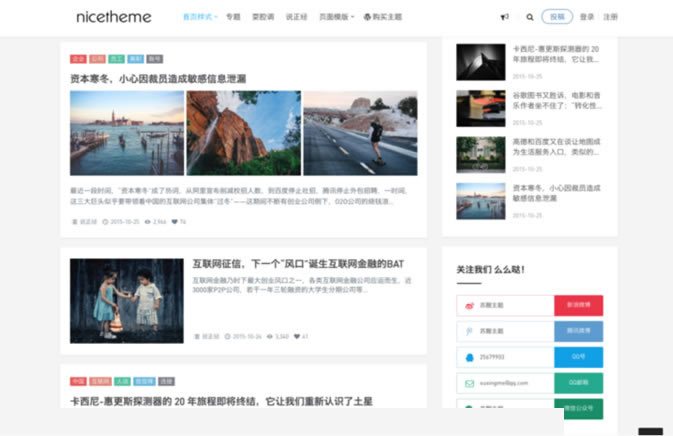Screen dimensions: 673x436
Task: Click the red tag above 资本寒冬 article
Action: [x=78, y=59]
